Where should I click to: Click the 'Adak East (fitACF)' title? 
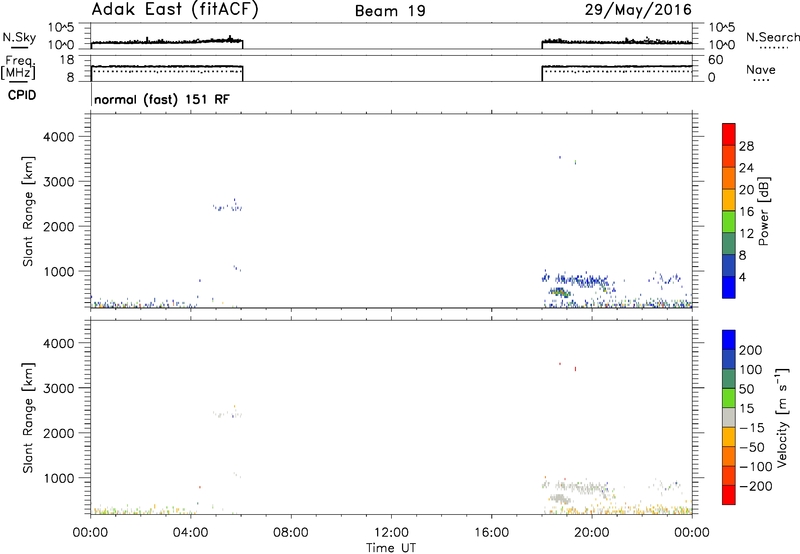click(175, 10)
